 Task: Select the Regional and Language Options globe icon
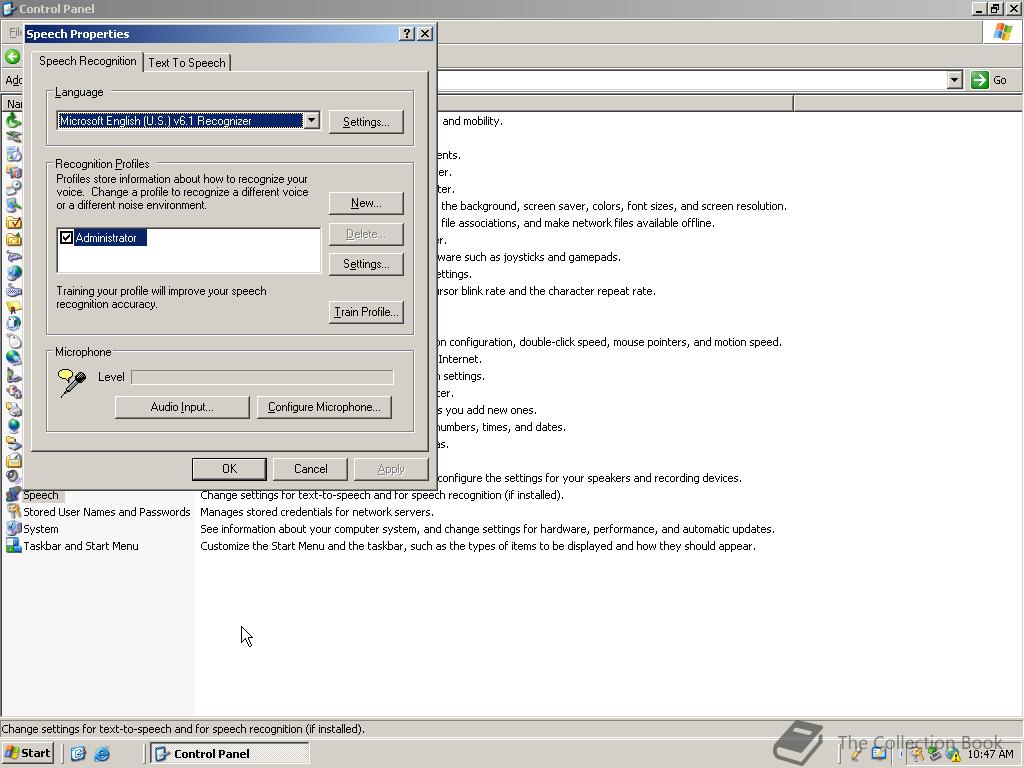(13, 426)
